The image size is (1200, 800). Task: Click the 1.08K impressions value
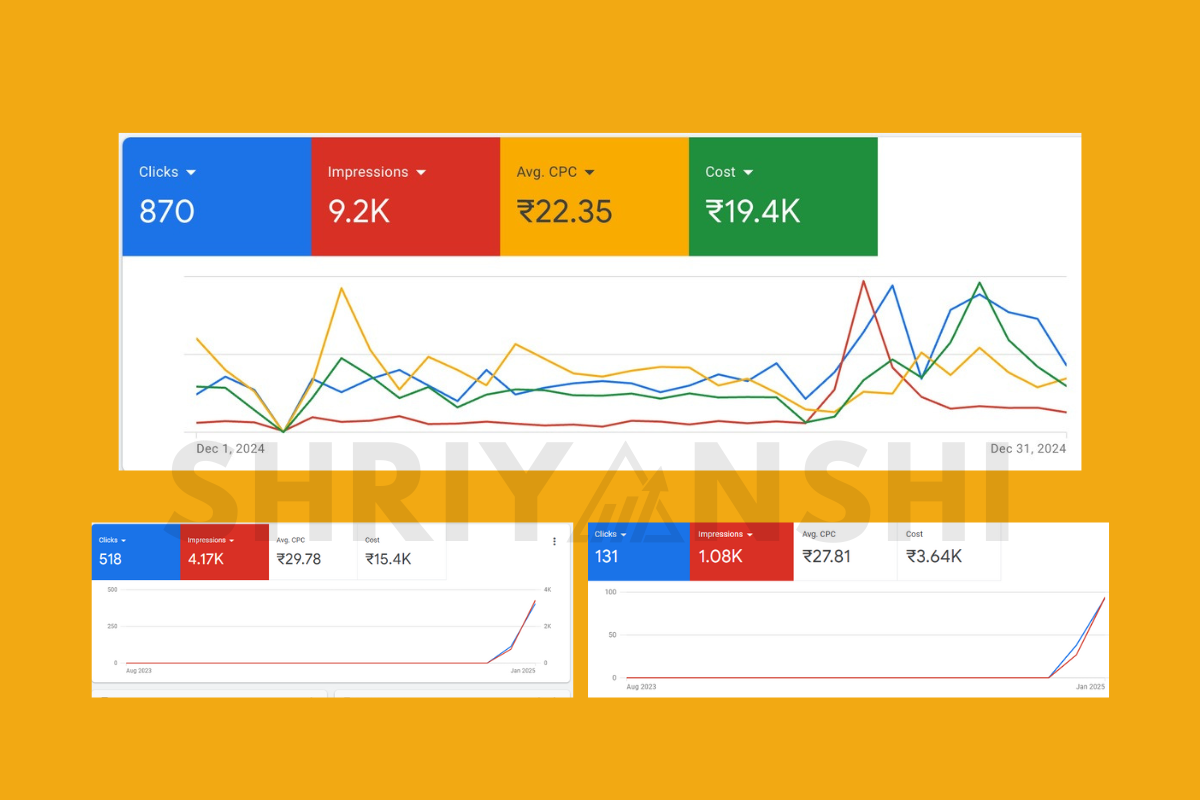[721, 556]
